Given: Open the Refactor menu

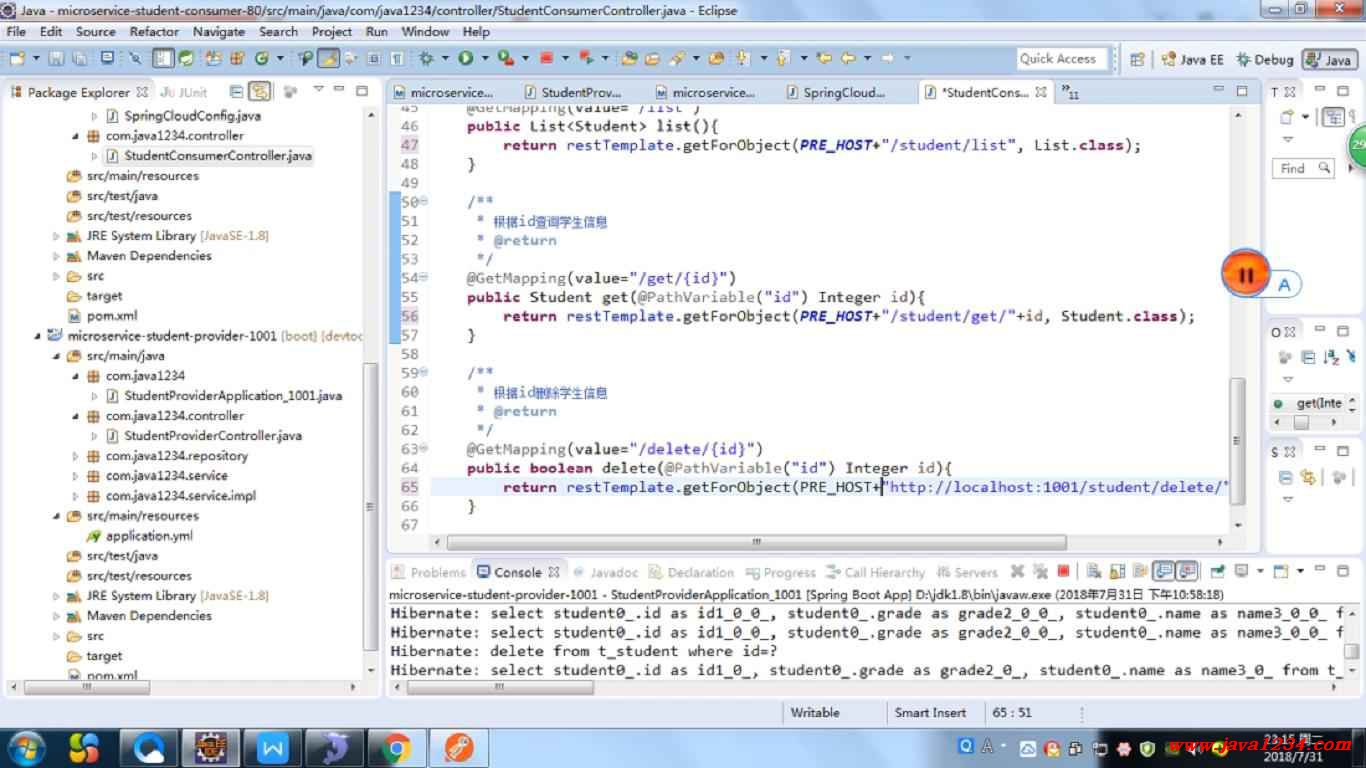Looking at the screenshot, I should pyautogui.click(x=154, y=31).
